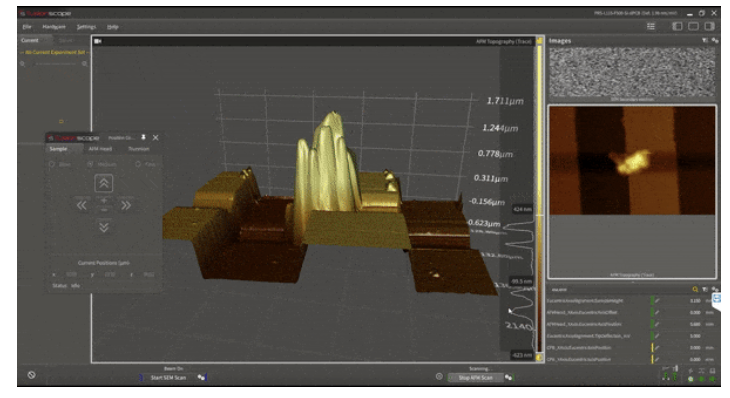Edit fourth parameter row pencil icon
This screenshot has height=398, width=730.
point(657,336)
